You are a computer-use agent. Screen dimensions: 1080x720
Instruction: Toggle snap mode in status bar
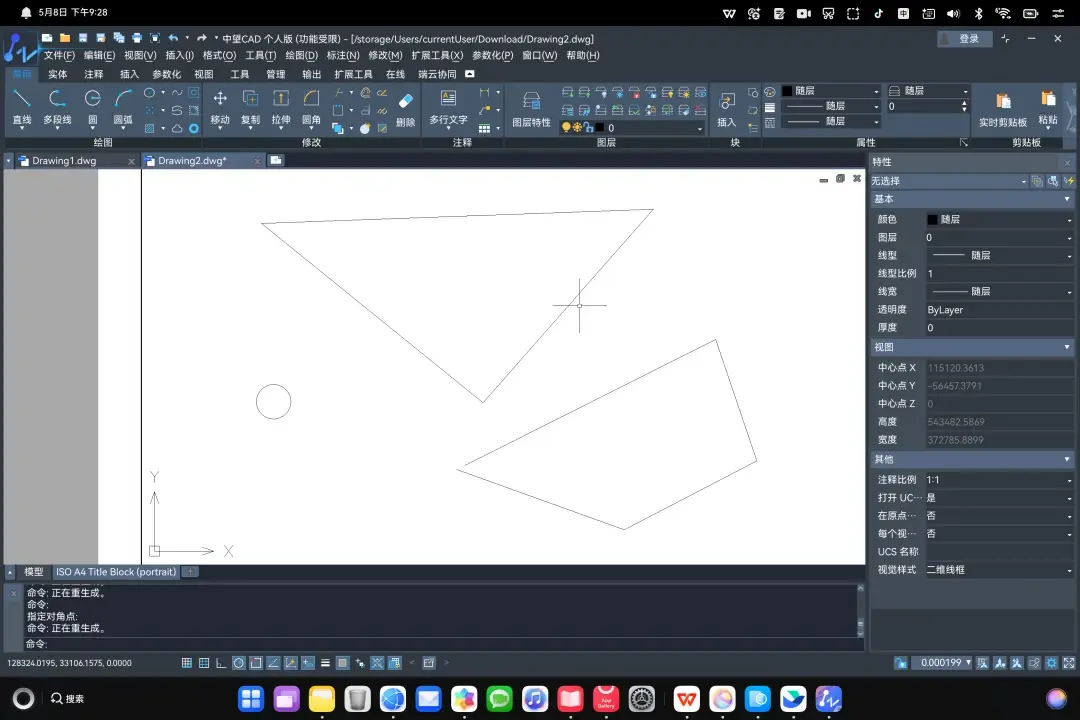187,663
